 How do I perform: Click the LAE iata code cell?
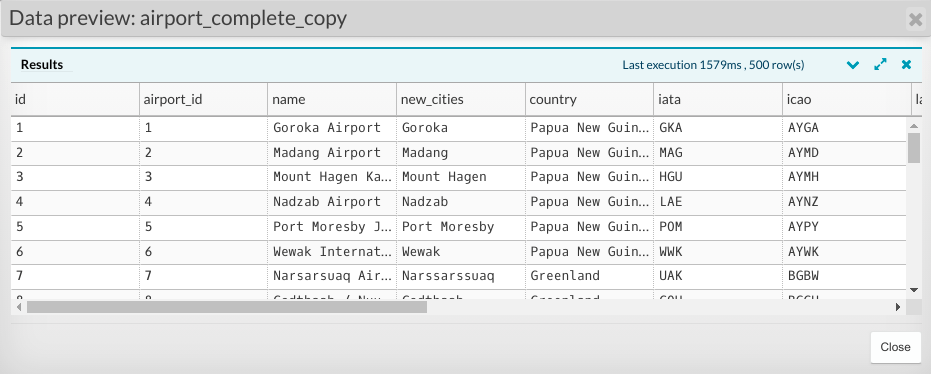[x=718, y=202]
